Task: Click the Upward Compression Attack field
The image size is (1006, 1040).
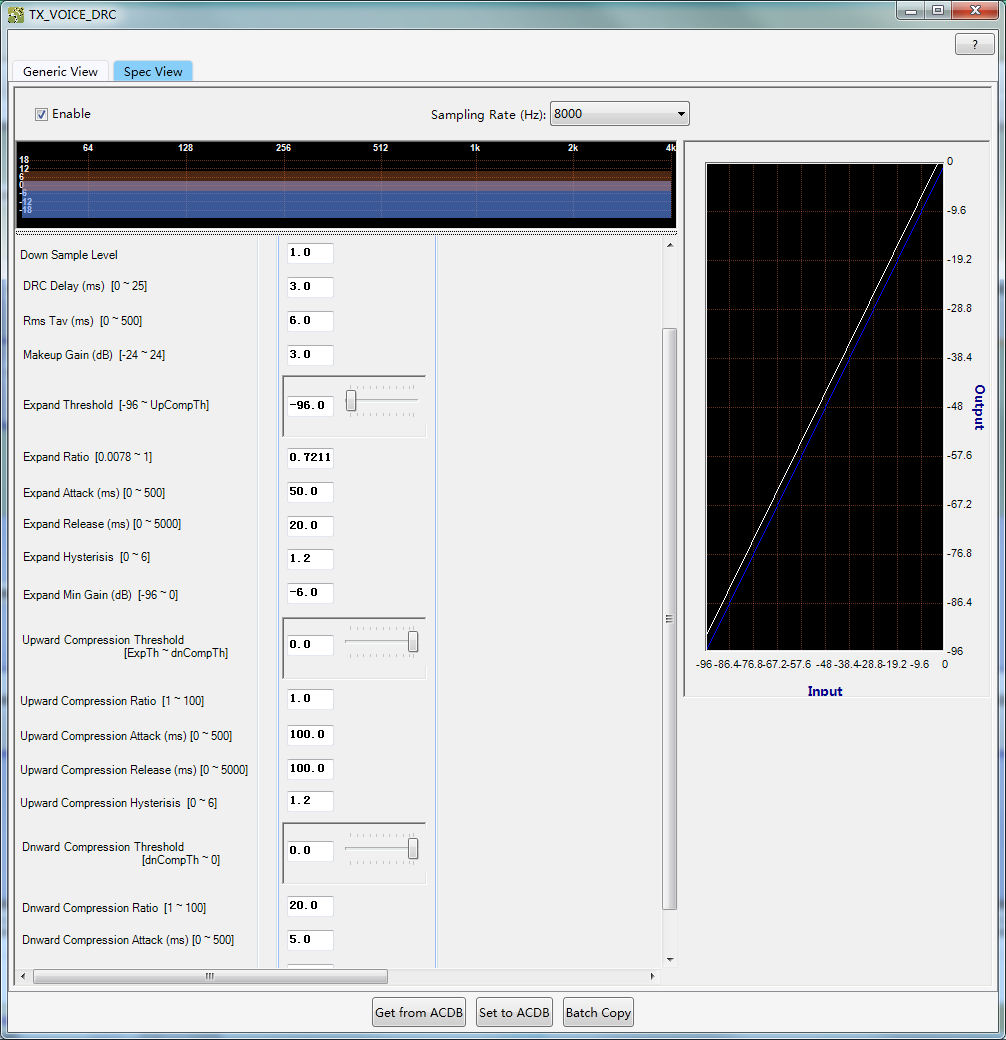Action: (310, 734)
